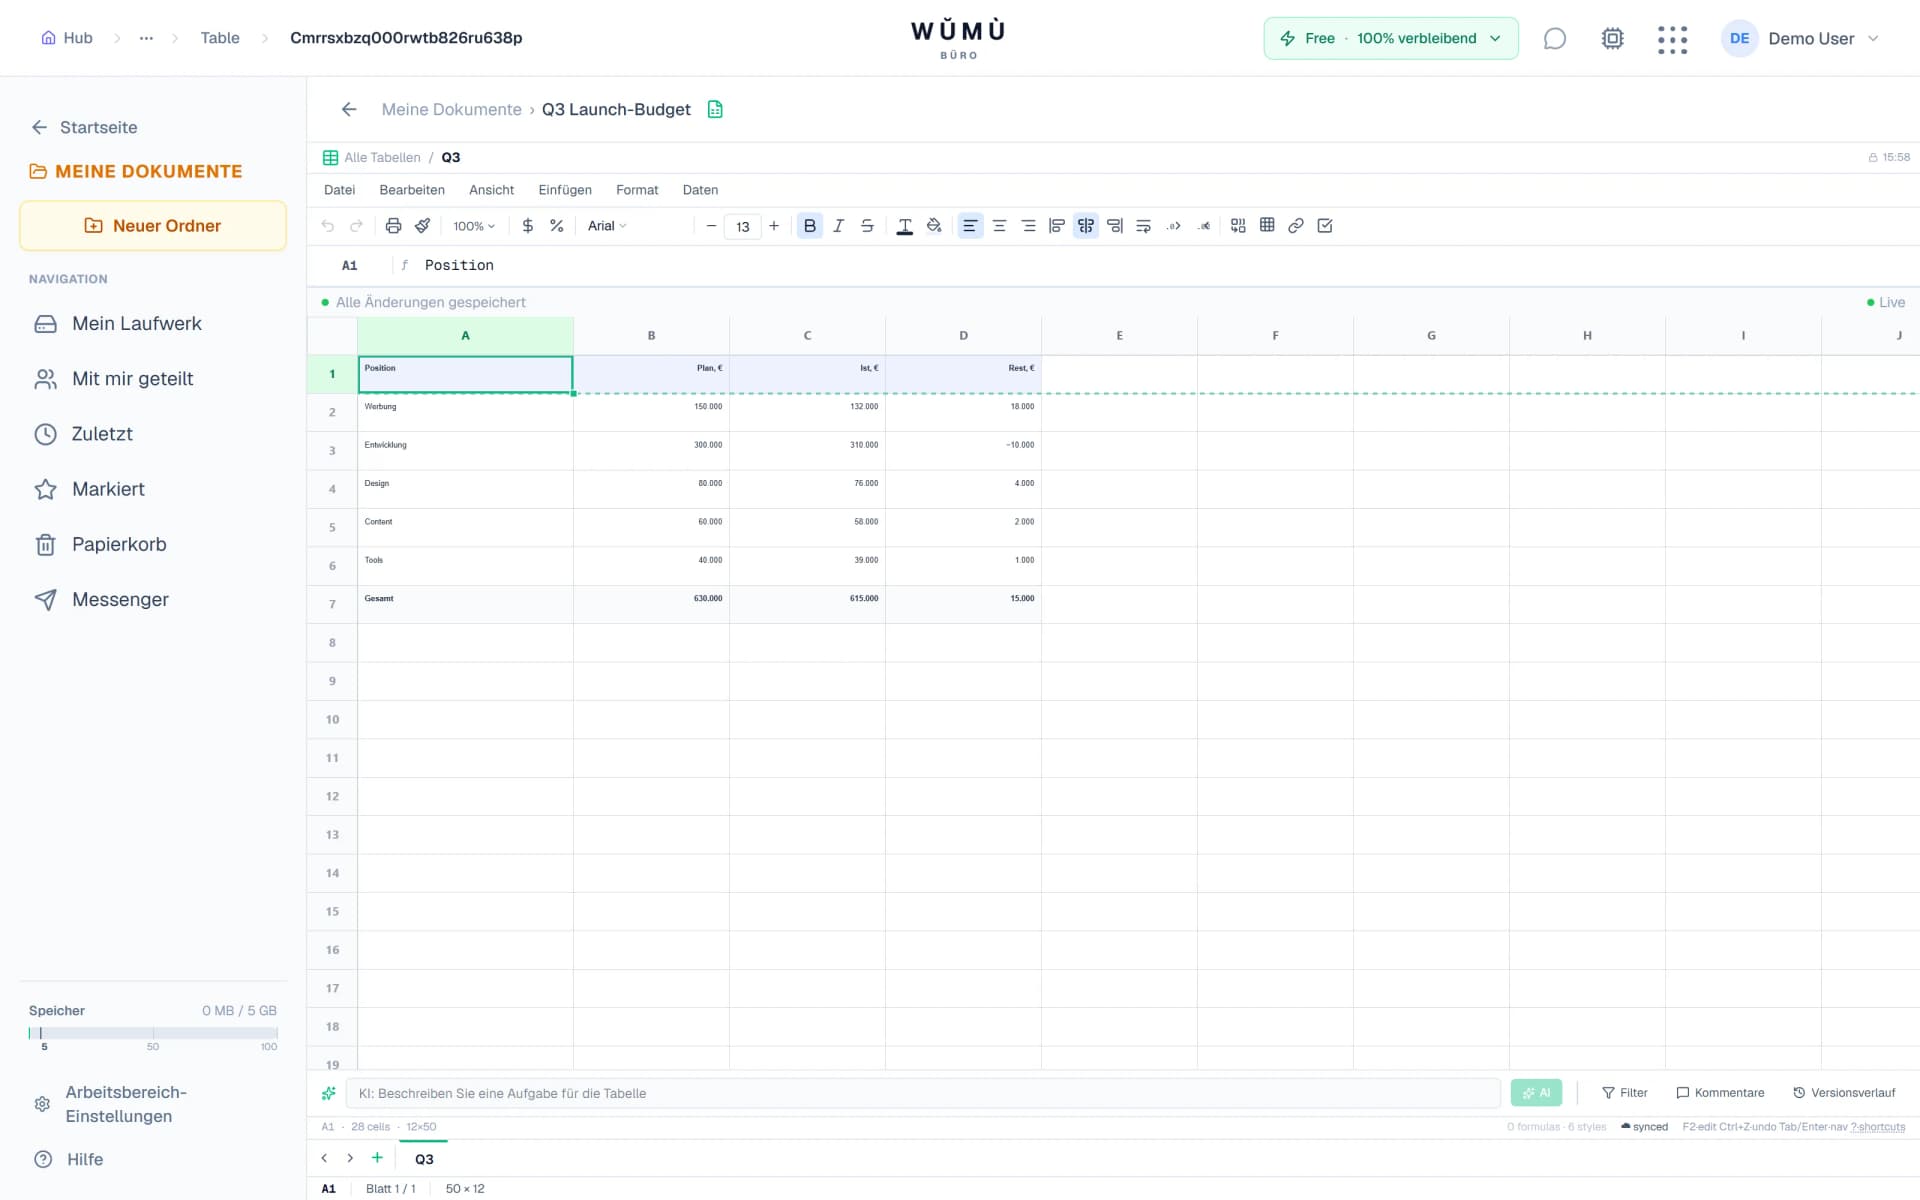Click the Neuer Ordner button

[153, 226]
